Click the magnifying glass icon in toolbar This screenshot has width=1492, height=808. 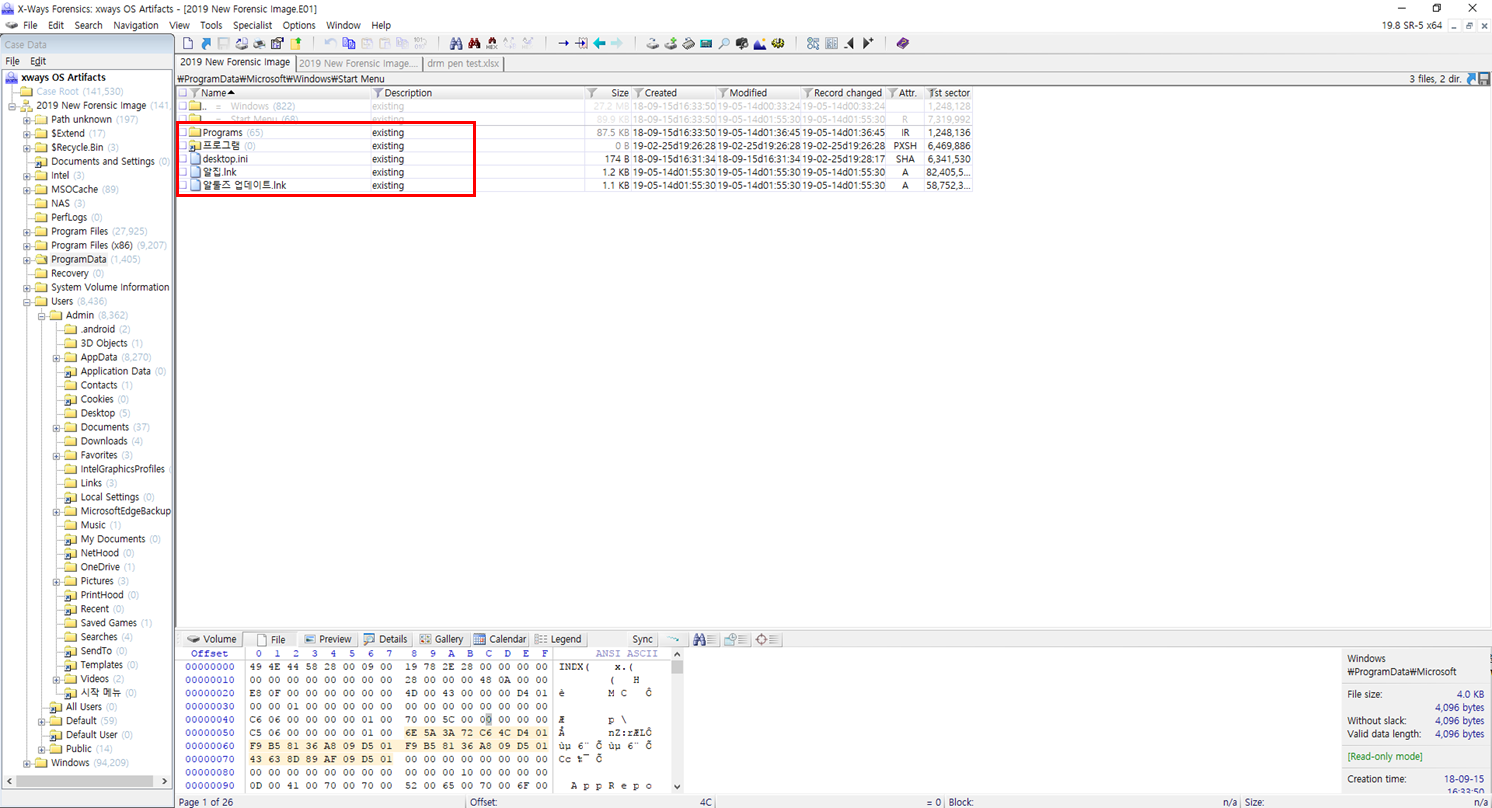pos(724,43)
